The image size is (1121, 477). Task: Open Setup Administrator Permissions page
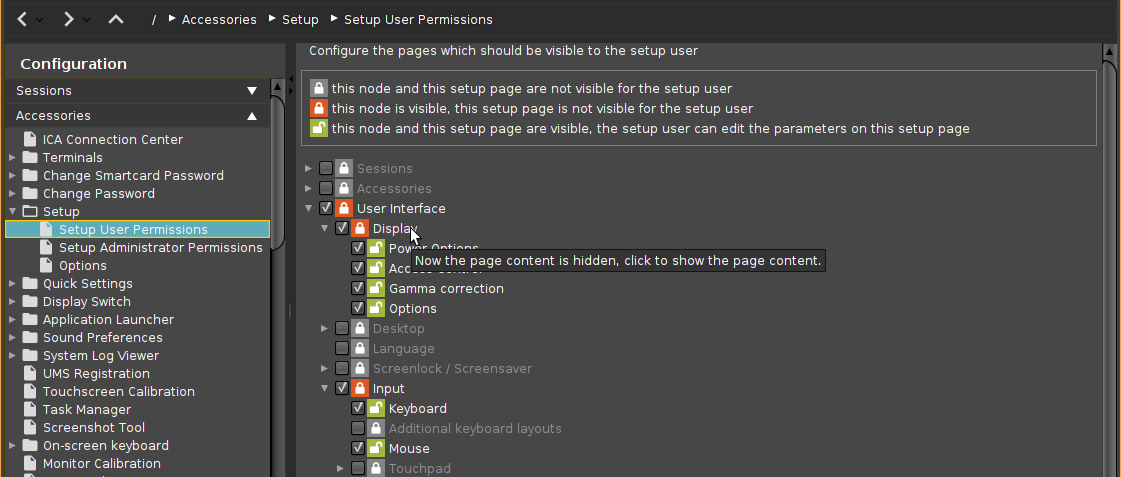[x=160, y=248]
